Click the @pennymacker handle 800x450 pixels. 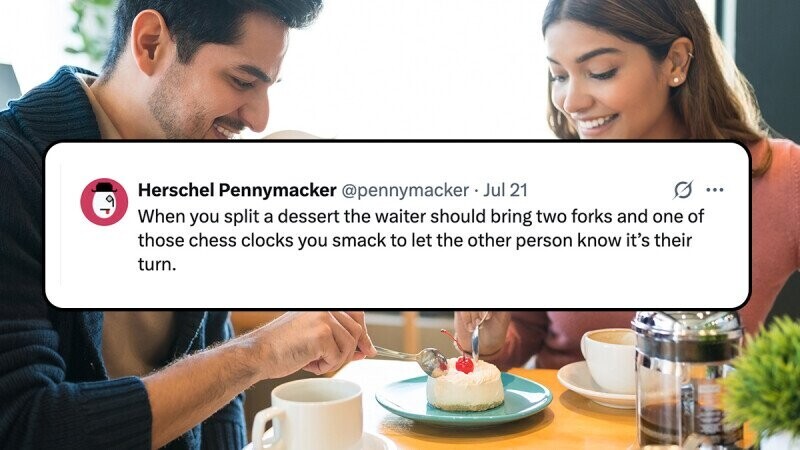(x=405, y=190)
